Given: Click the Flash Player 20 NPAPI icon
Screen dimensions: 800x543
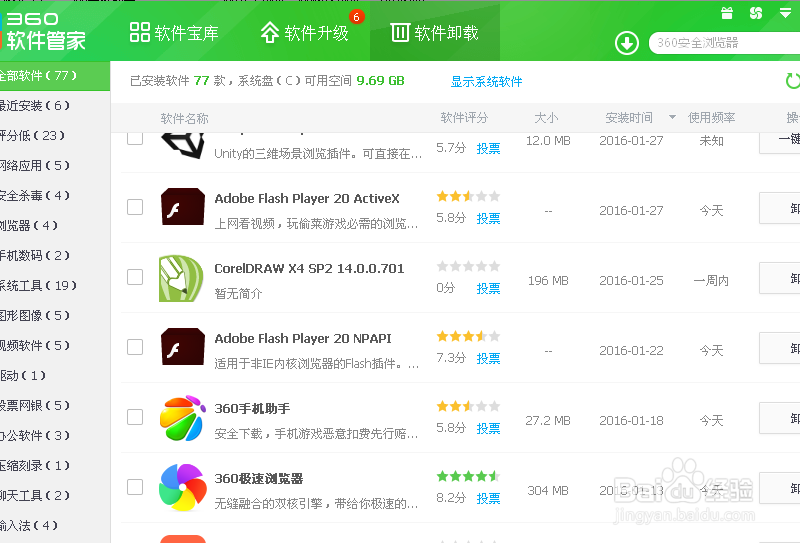Looking at the screenshot, I should point(183,347).
